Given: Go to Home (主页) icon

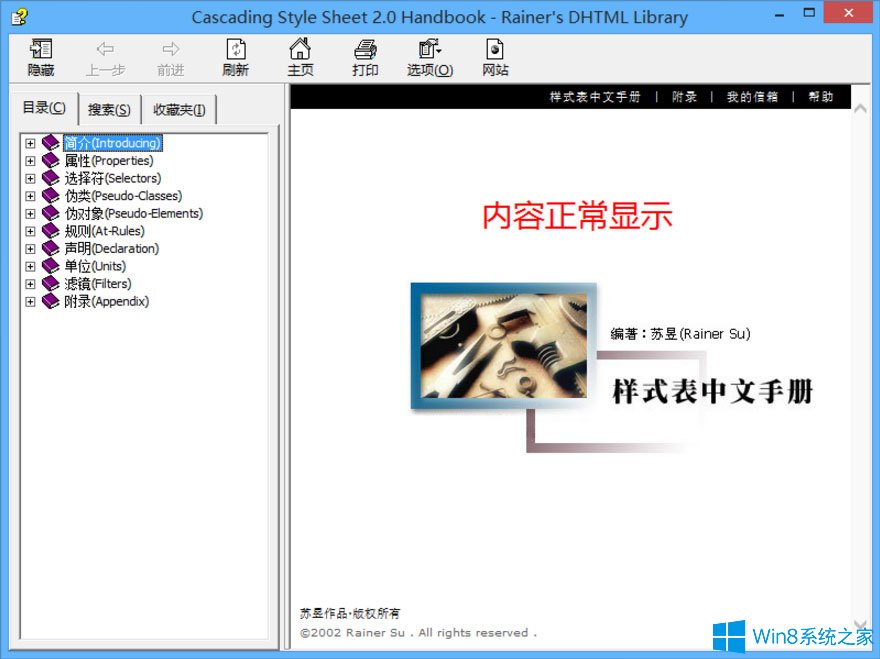Looking at the screenshot, I should (x=300, y=49).
